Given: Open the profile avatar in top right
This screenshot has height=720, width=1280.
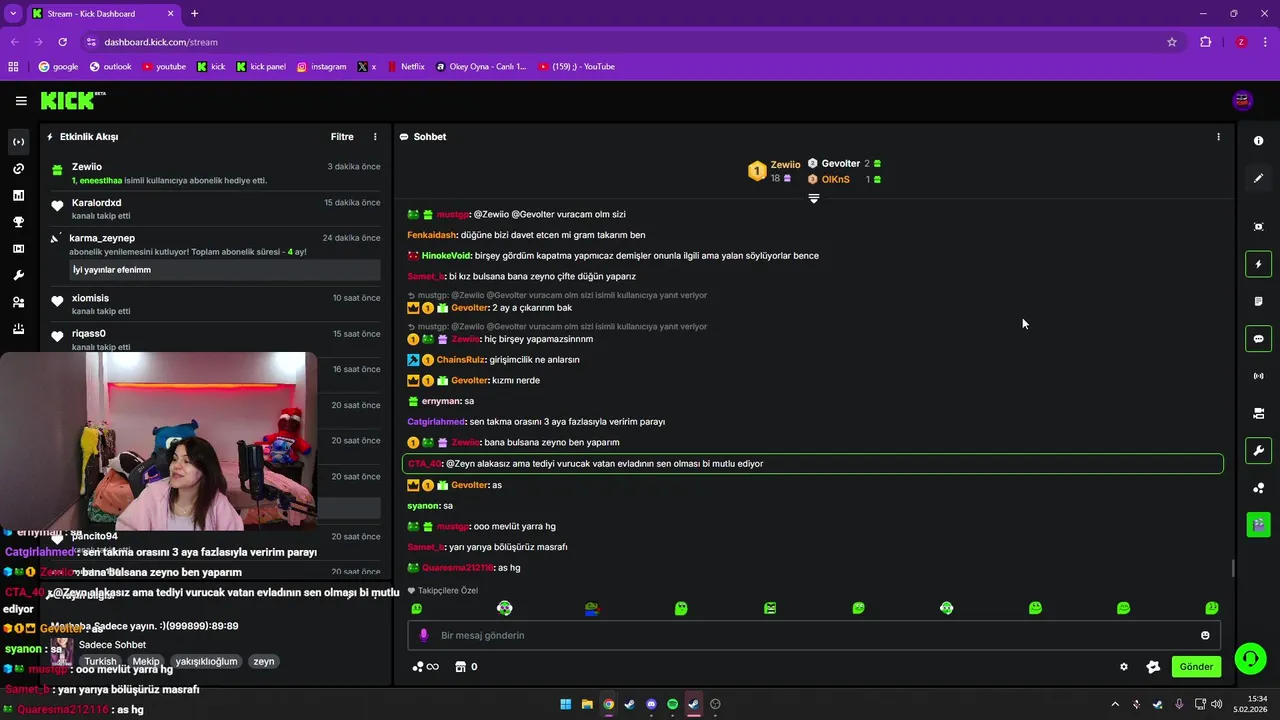Looking at the screenshot, I should [1242, 100].
